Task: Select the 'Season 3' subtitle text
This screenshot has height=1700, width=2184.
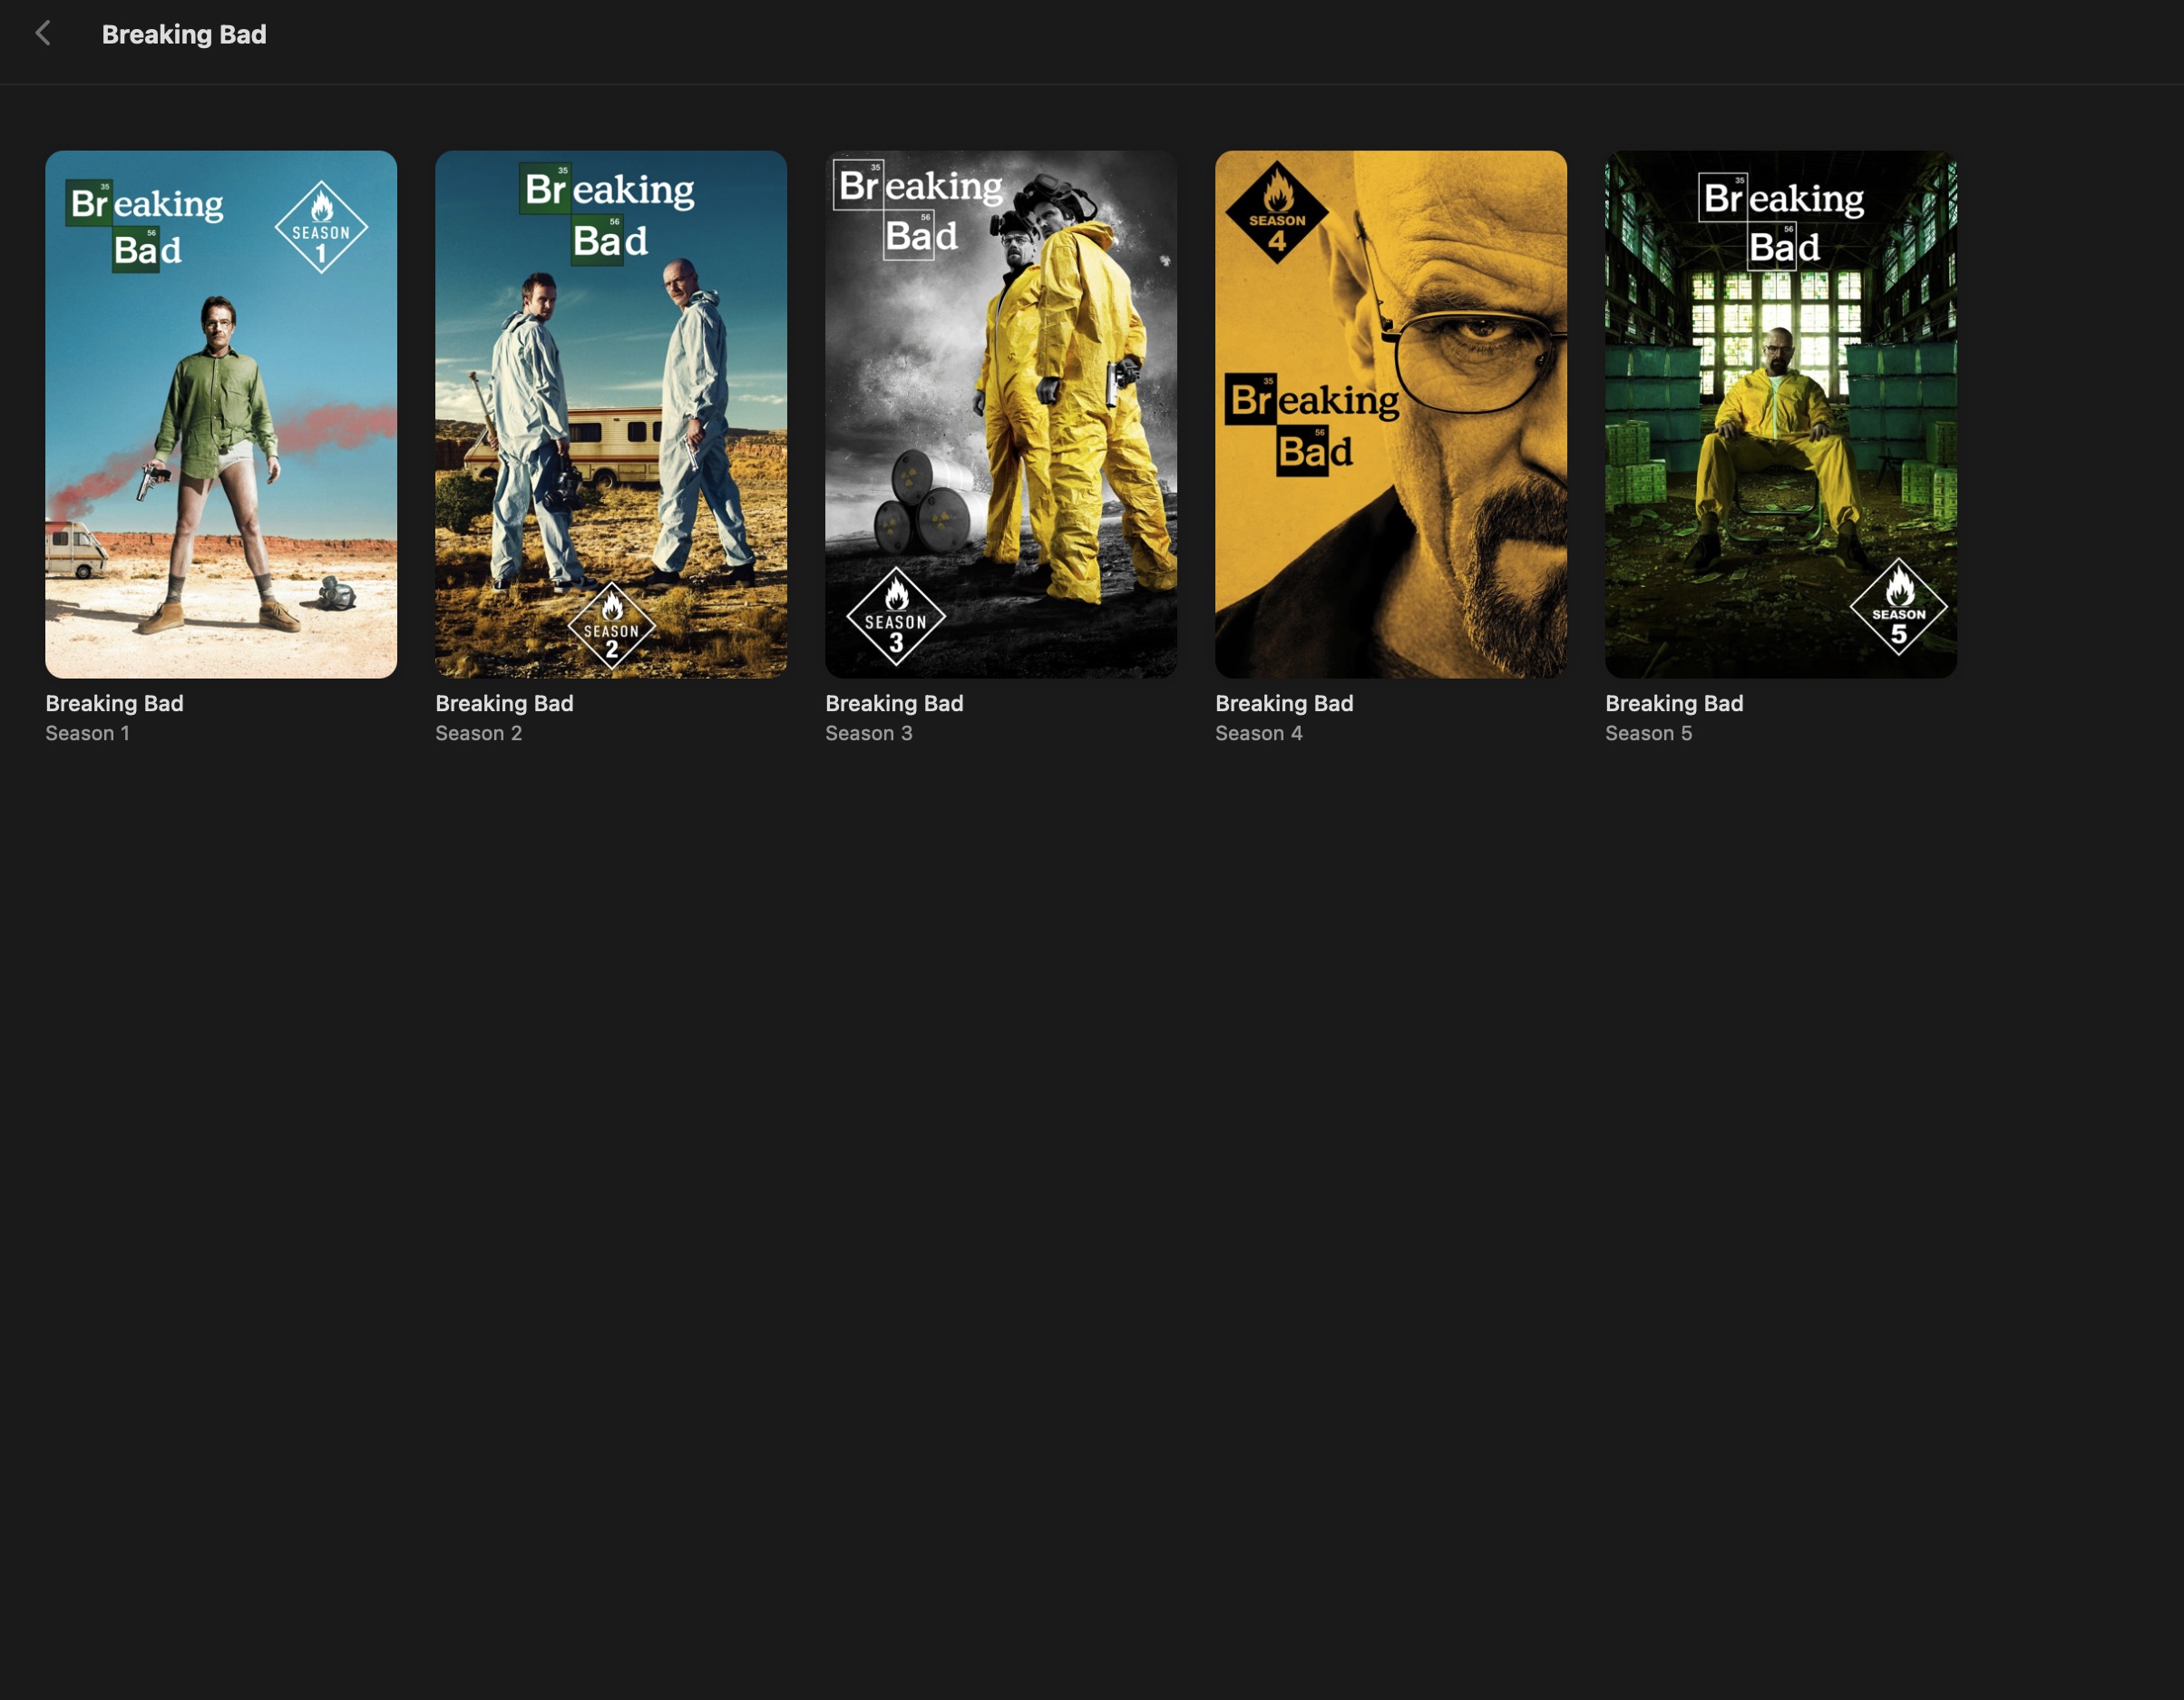Action: 868,733
